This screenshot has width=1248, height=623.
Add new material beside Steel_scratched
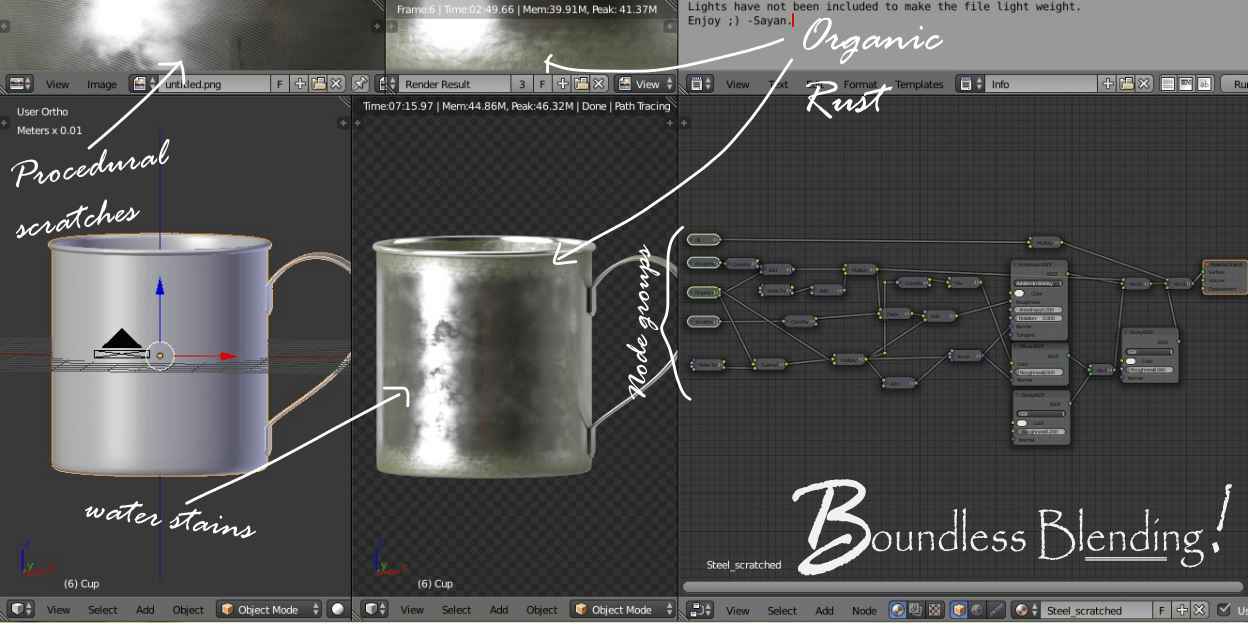click(1182, 609)
